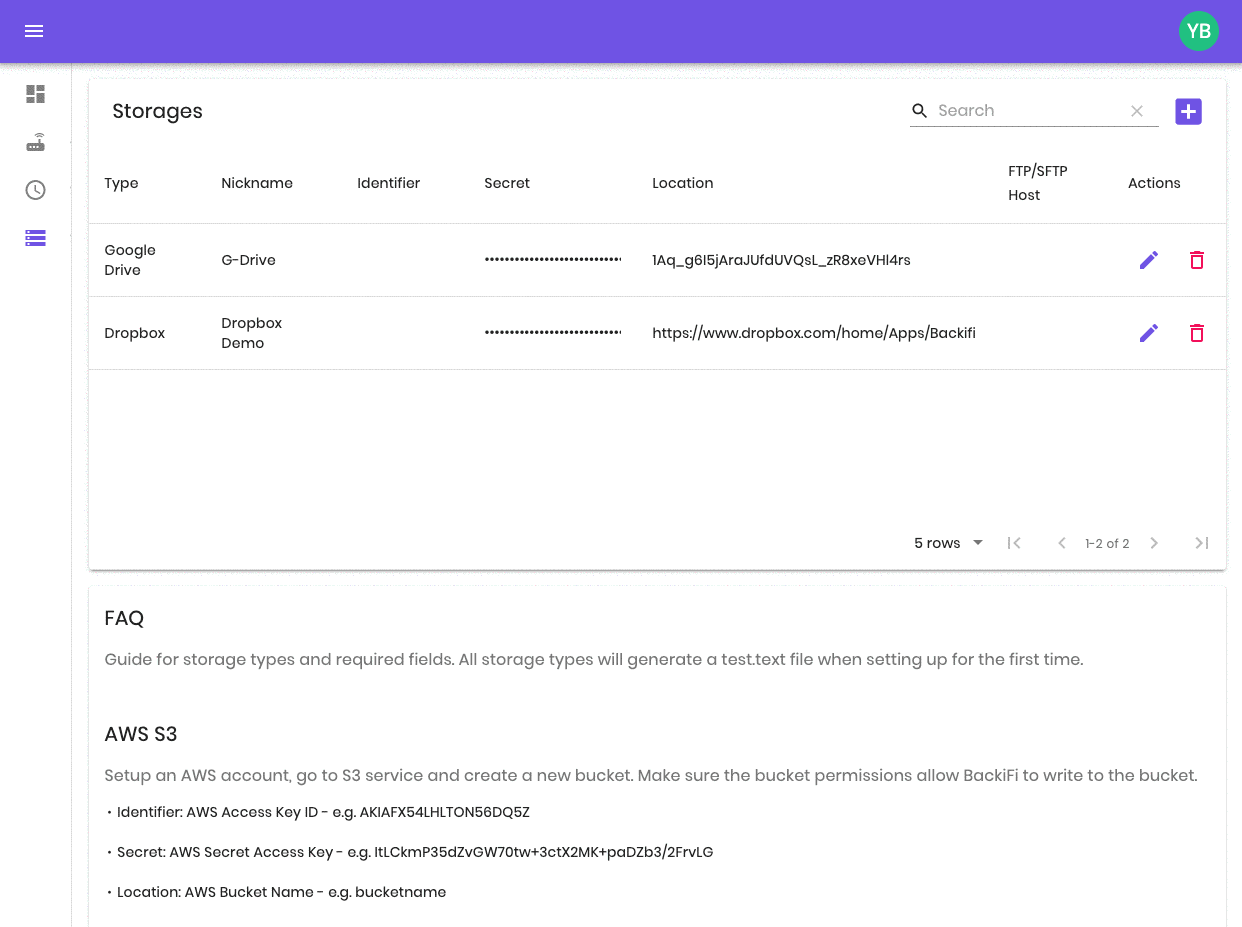Click the 1-2 of 2 pagination text

1107,544
